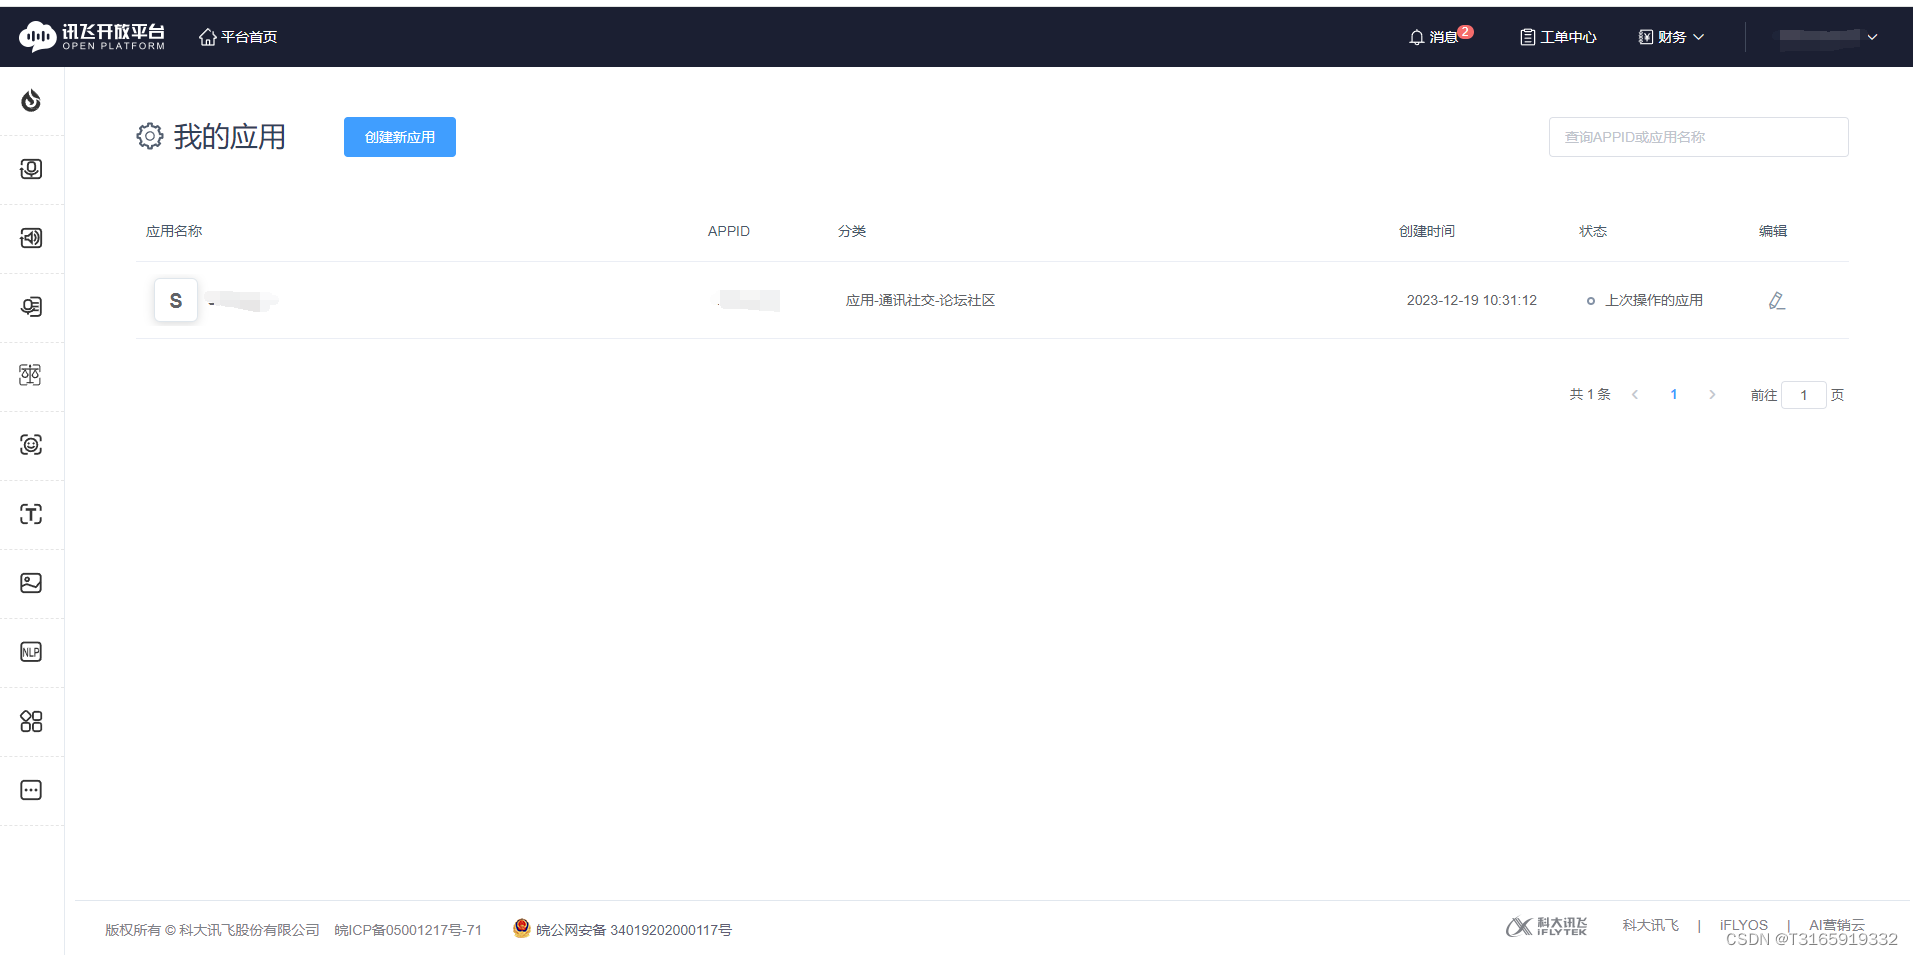The height and width of the screenshot is (955, 1913).
Task: Open the 科大讯飞 footer link
Action: tap(1650, 925)
